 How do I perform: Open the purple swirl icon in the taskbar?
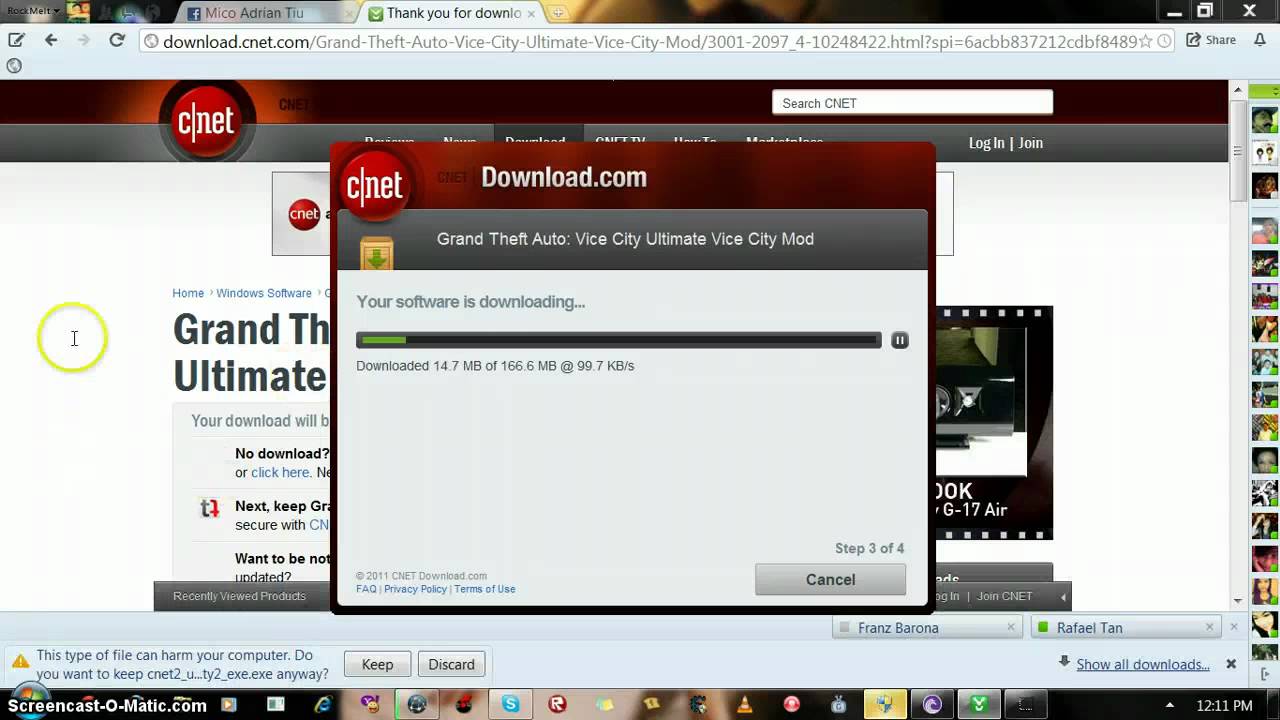tap(933, 705)
